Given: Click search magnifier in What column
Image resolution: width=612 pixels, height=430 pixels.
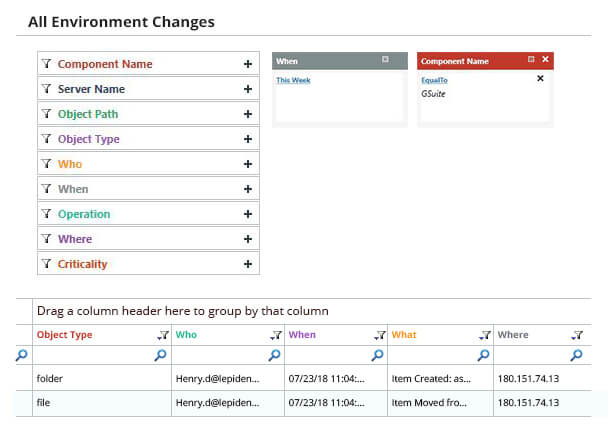Looking at the screenshot, I should coord(483,355).
